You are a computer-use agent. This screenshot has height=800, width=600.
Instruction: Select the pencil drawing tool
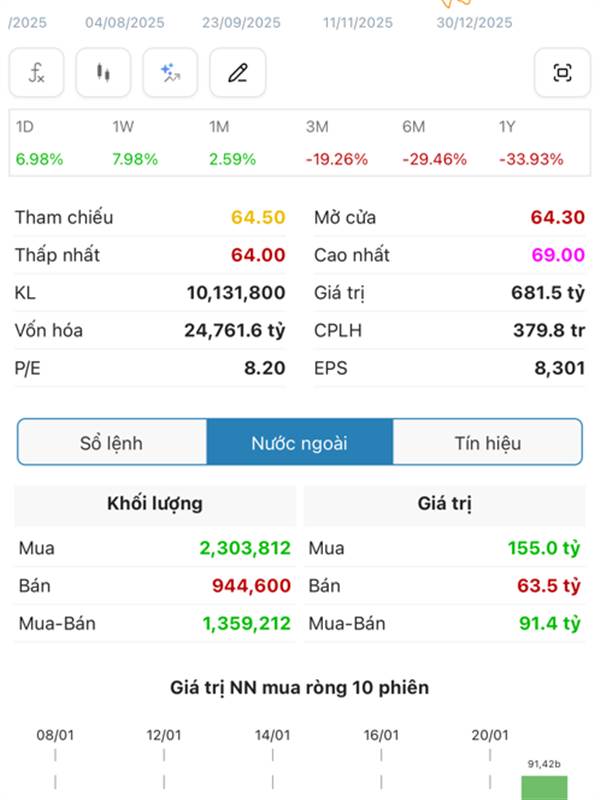point(237,73)
